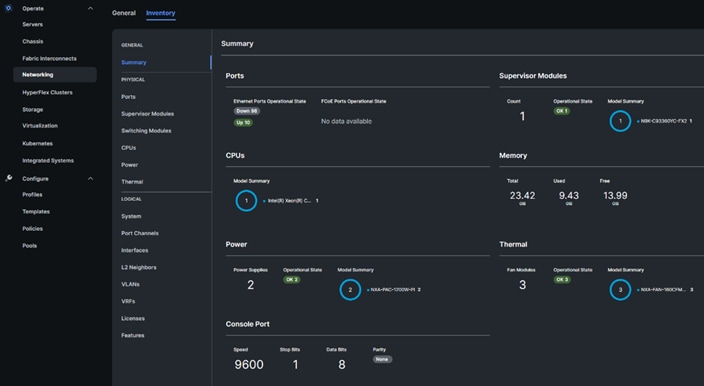
Task: Select CPUs in inventory menu
Action: click(128, 148)
